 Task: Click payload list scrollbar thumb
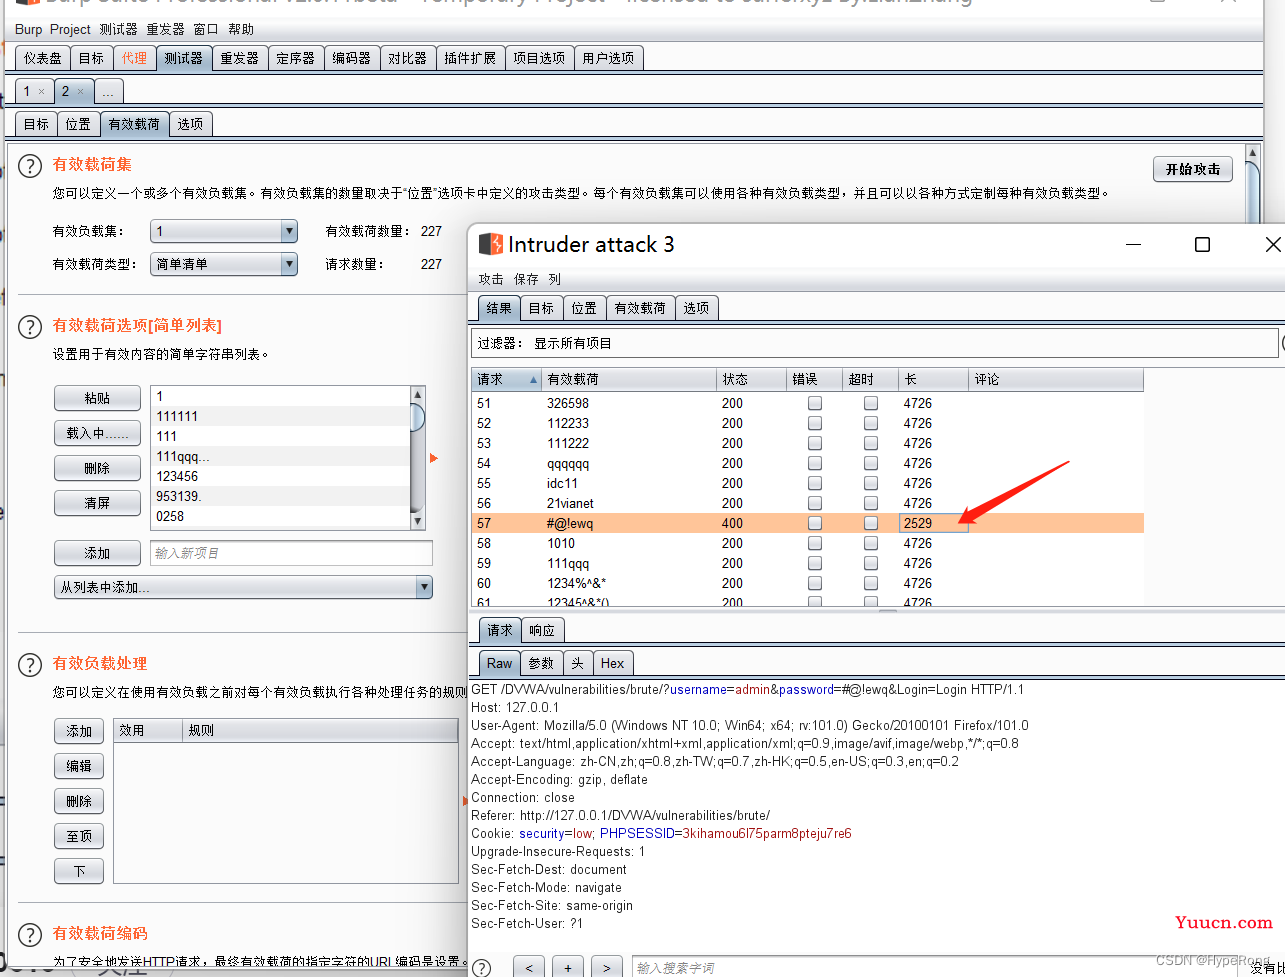pos(418,416)
